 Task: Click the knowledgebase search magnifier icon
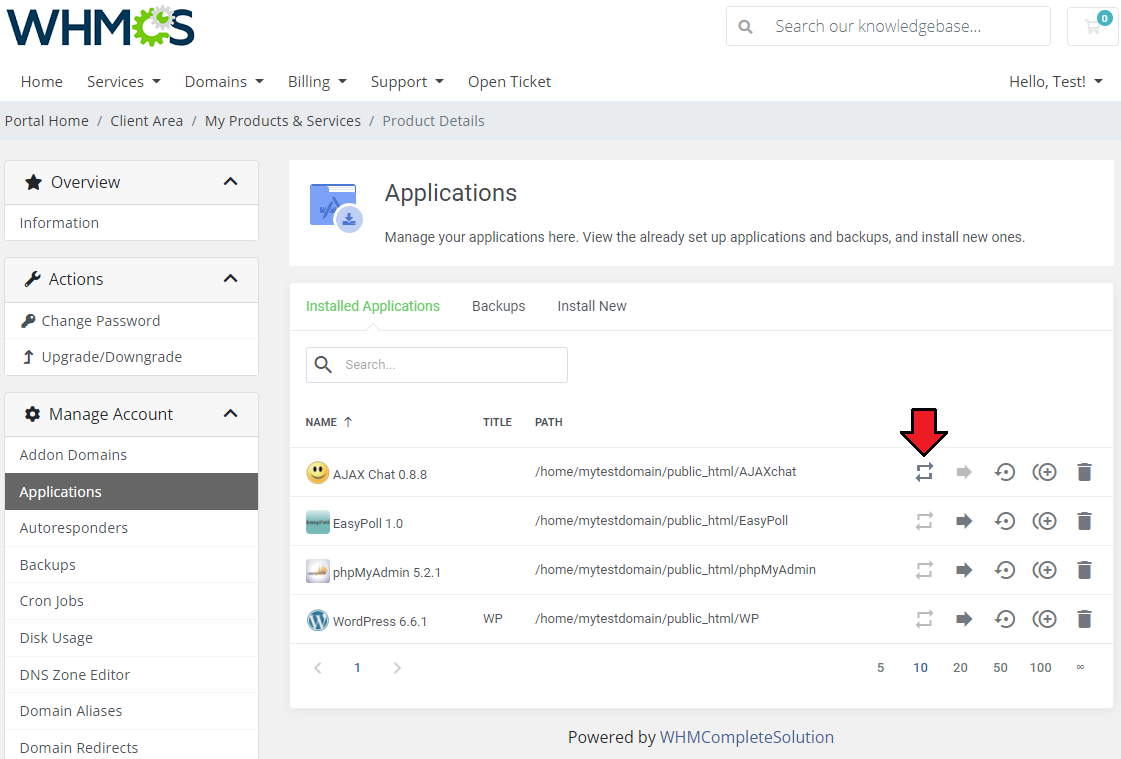click(x=745, y=26)
